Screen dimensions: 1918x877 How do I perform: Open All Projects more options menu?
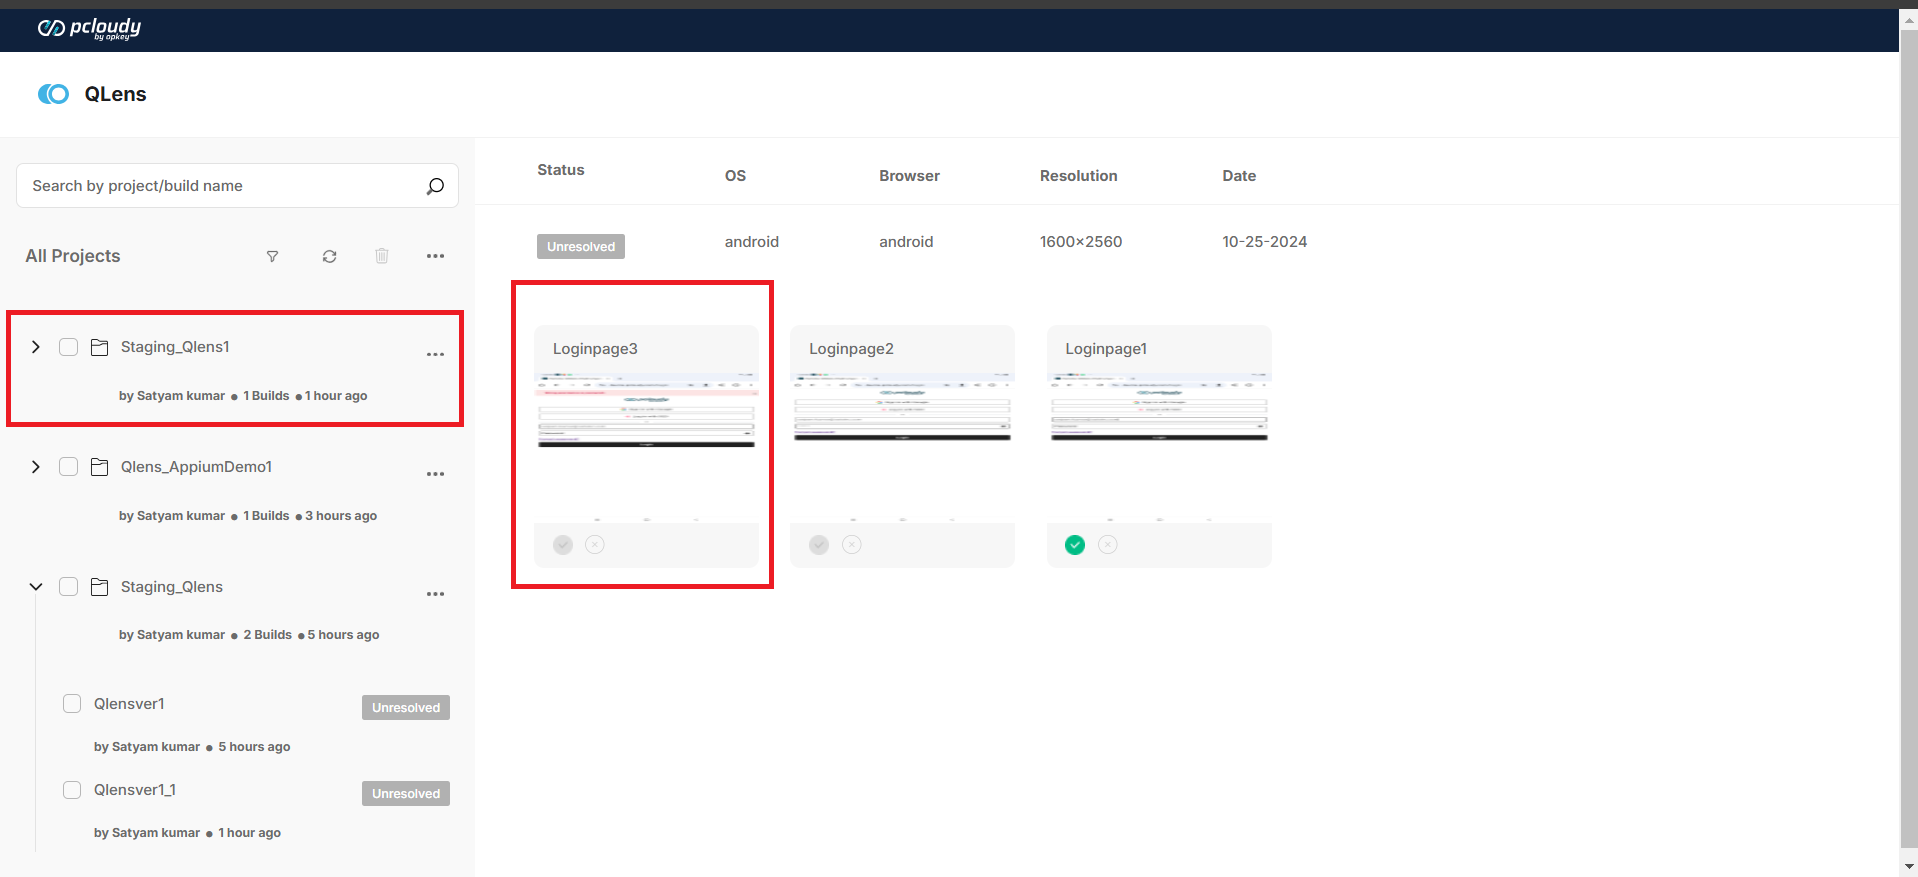(435, 257)
